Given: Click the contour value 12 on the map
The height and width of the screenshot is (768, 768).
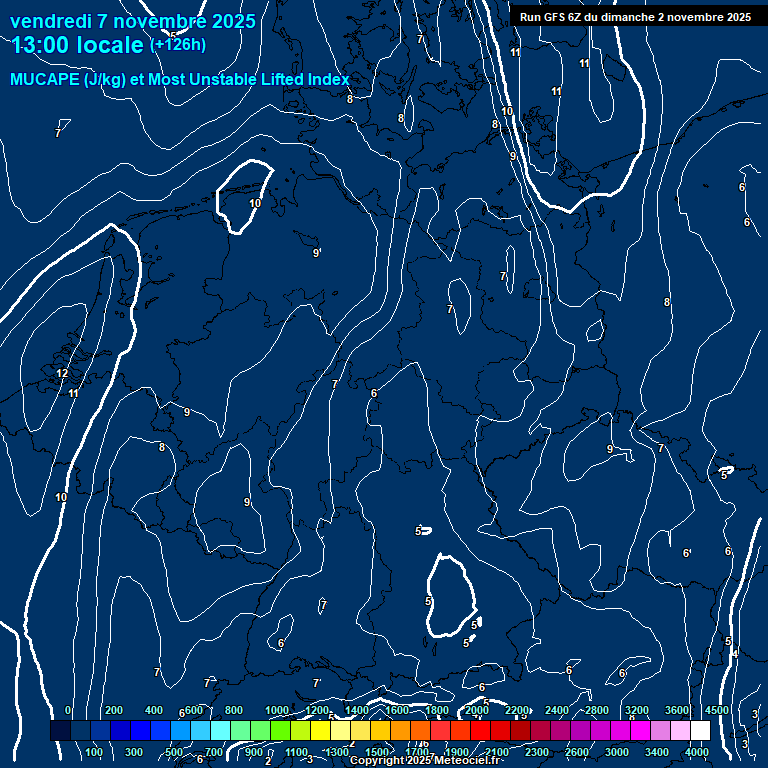Looking at the screenshot, I should (x=62, y=373).
